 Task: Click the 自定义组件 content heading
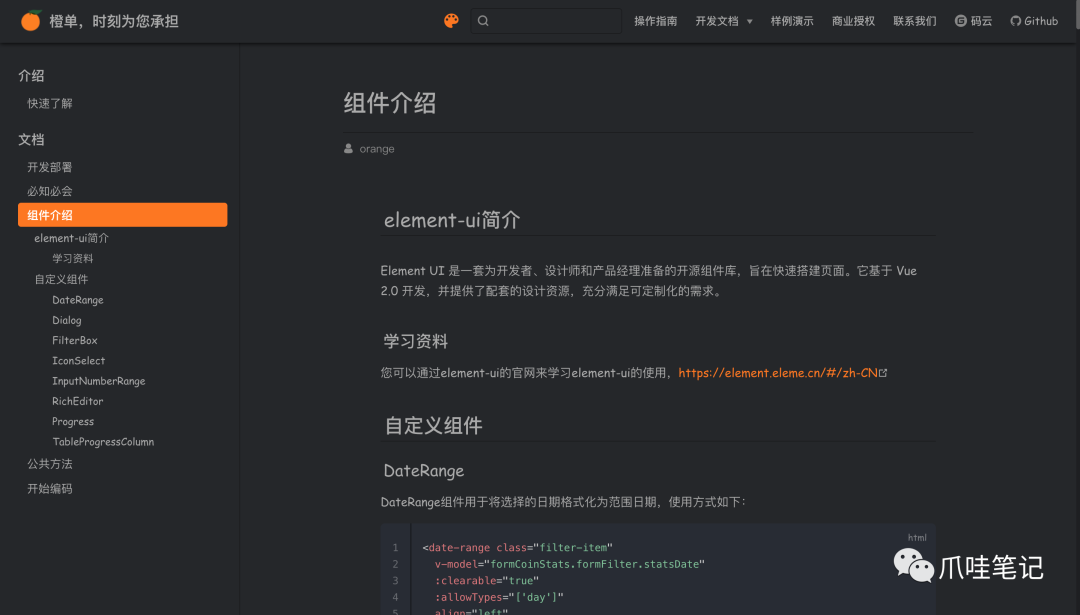coord(433,426)
